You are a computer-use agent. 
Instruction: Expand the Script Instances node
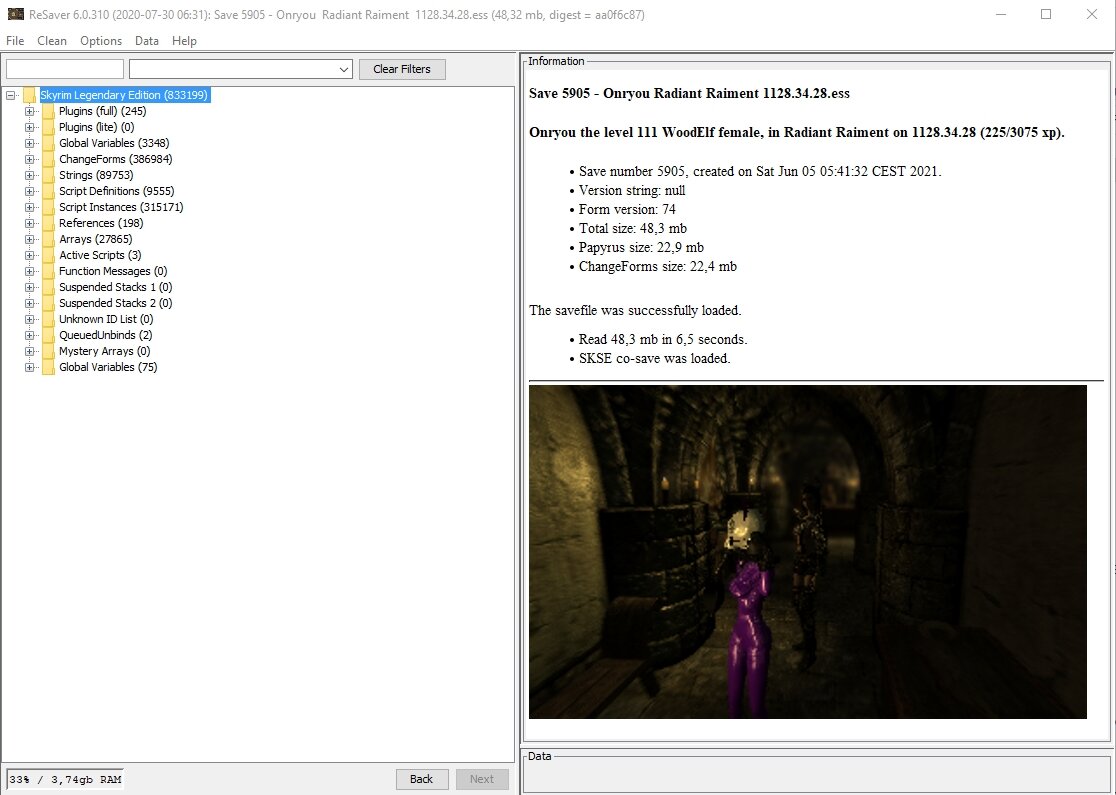(x=29, y=207)
